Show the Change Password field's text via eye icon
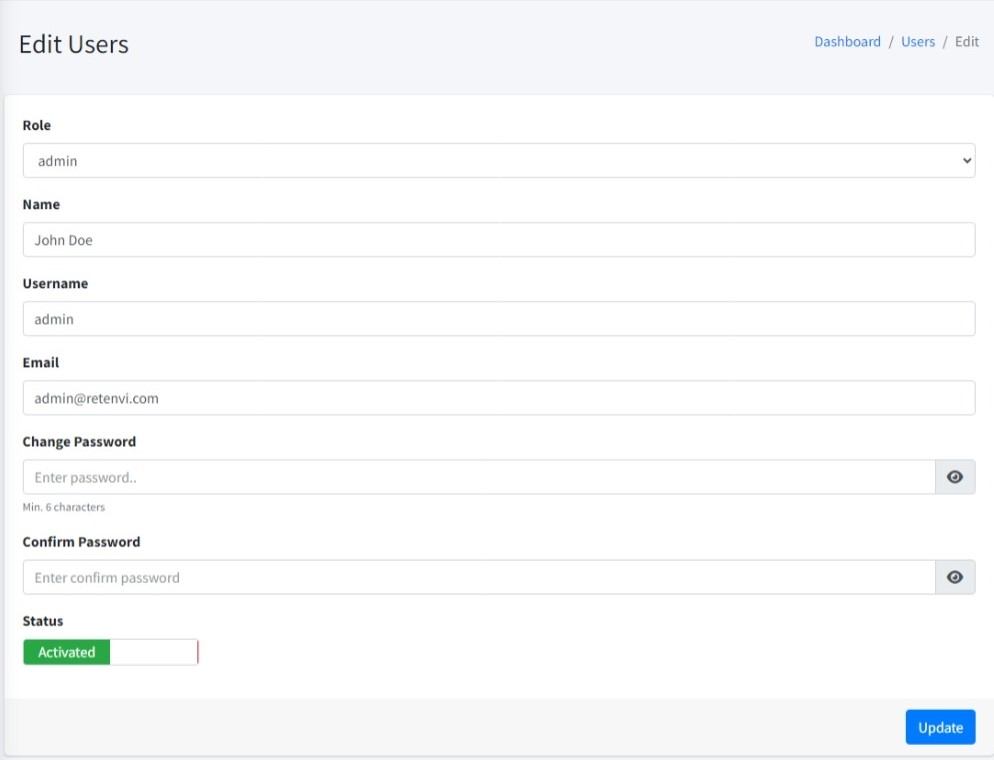 pos(954,477)
